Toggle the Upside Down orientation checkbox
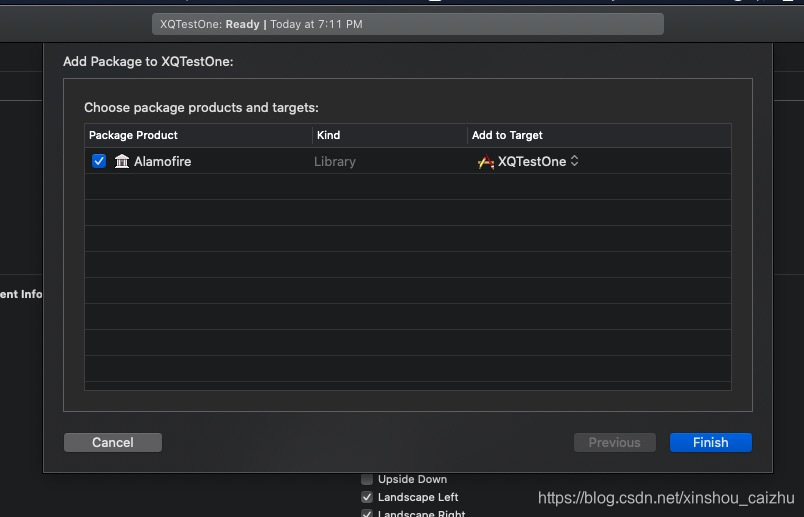Viewport: 804px width, 517px height. (367, 479)
